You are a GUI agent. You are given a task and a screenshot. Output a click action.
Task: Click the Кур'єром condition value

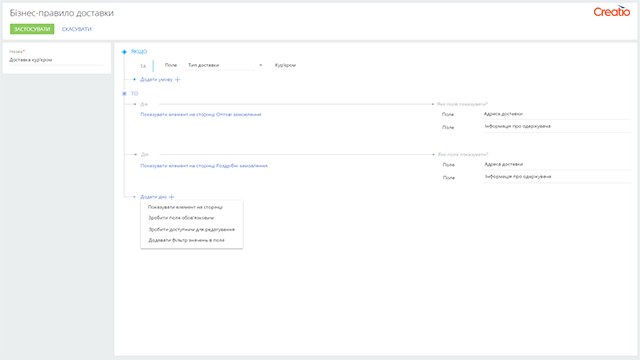pyautogui.click(x=285, y=65)
